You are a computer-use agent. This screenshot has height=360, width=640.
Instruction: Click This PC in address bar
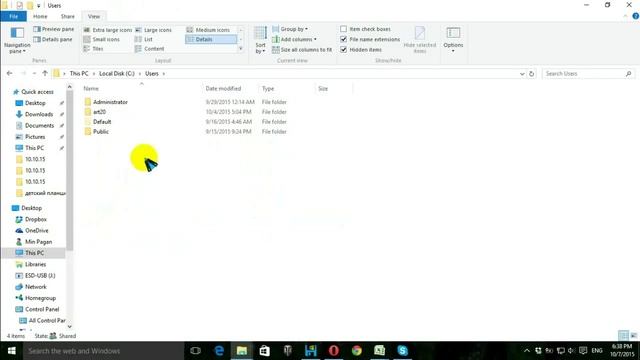(x=79, y=73)
